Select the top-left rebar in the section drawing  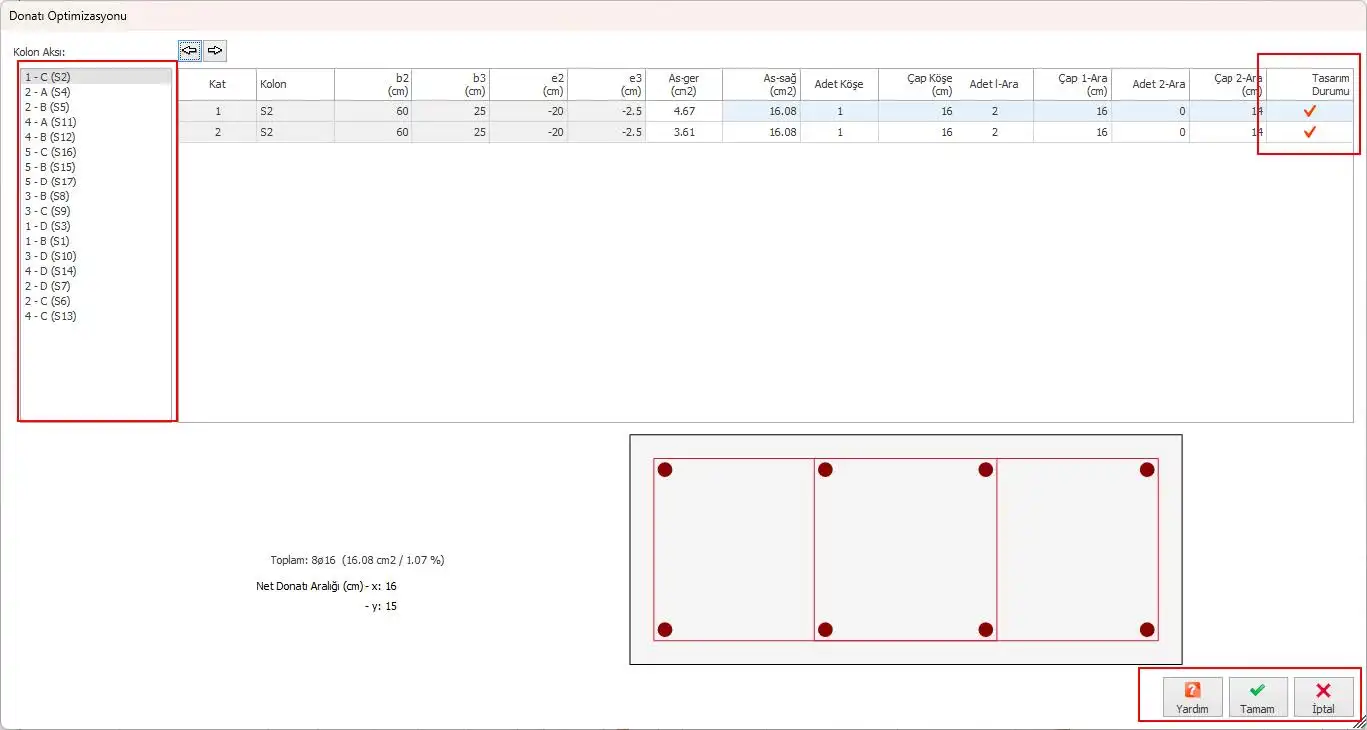(665, 470)
